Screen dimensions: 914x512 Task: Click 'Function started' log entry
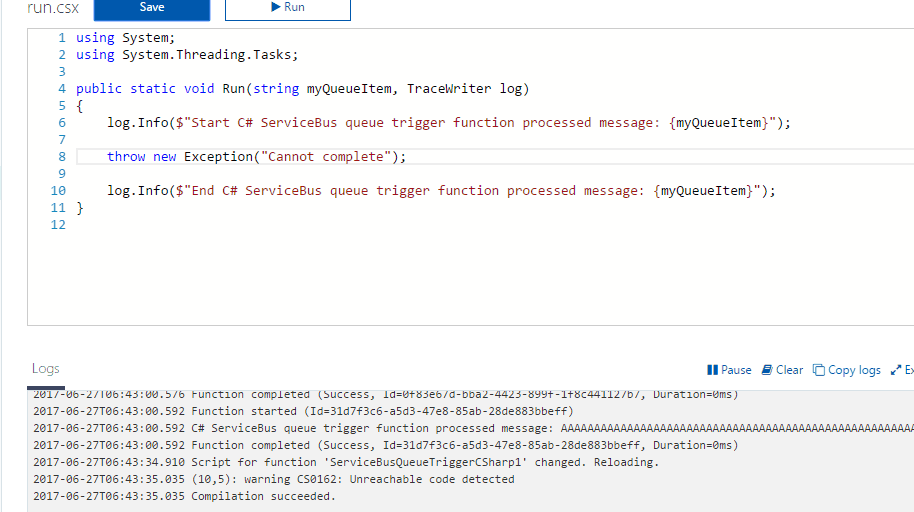tap(304, 412)
